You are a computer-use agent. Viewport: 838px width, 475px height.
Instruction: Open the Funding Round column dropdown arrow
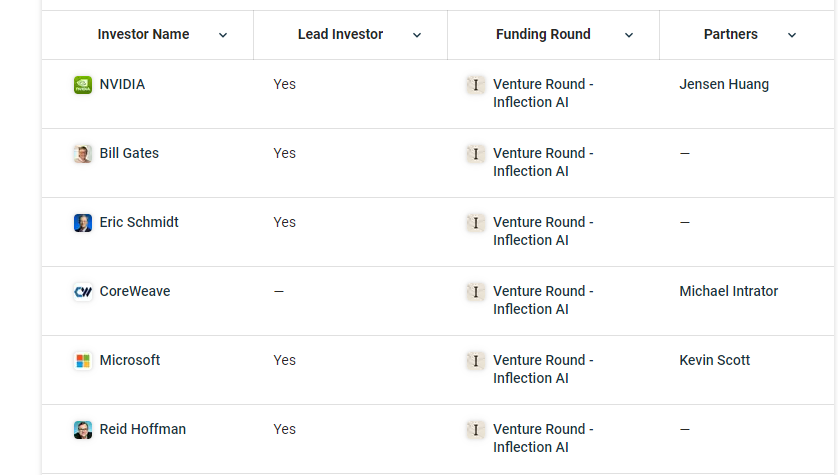[x=629, y=35]
